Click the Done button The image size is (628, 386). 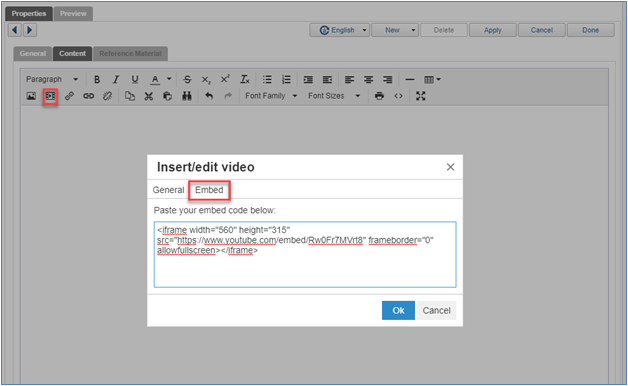point(590,30)
